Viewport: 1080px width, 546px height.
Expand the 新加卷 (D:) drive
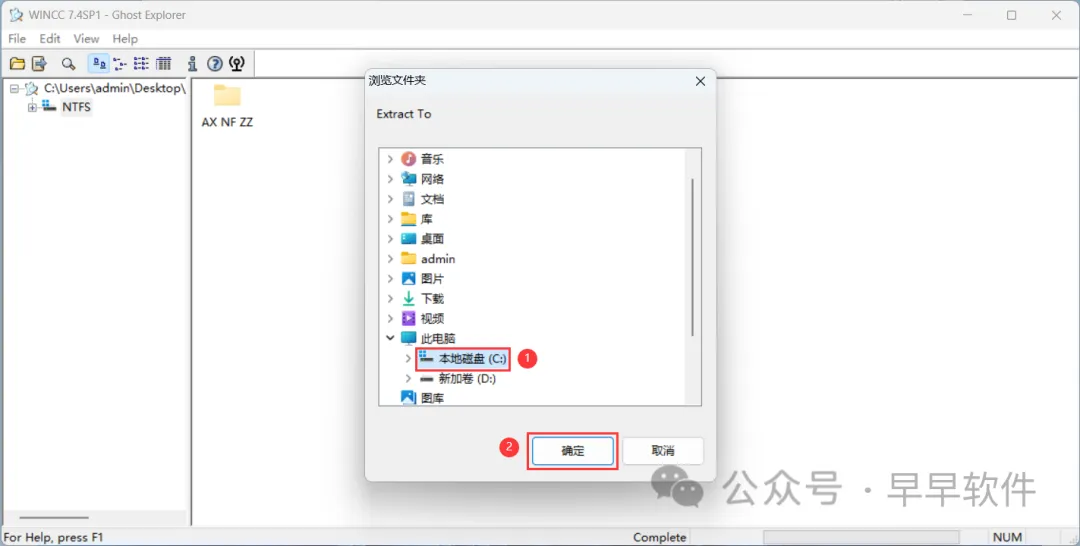point(408,379)
